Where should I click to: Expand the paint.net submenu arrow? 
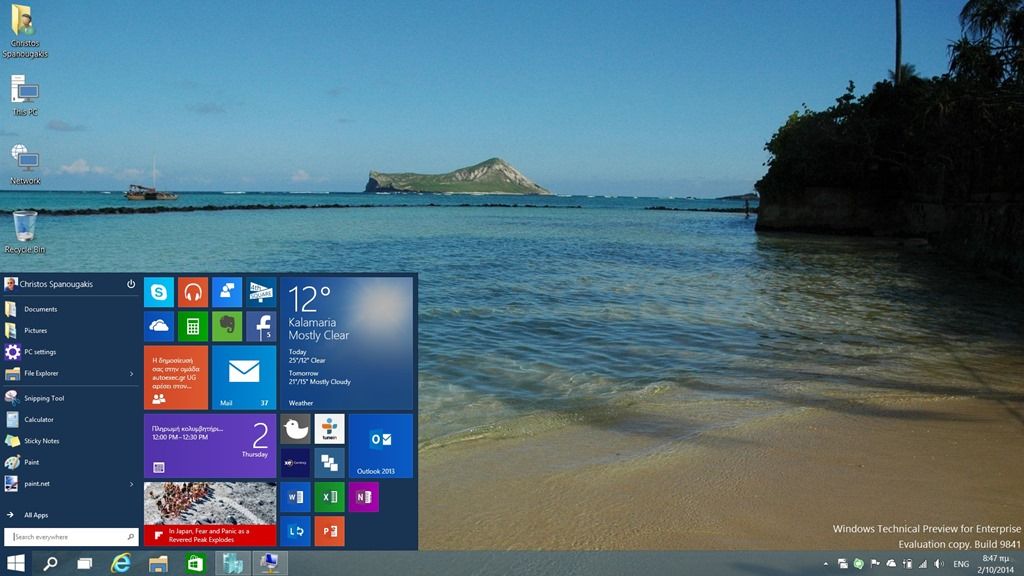pyautogui.click(x=132, y=484)
